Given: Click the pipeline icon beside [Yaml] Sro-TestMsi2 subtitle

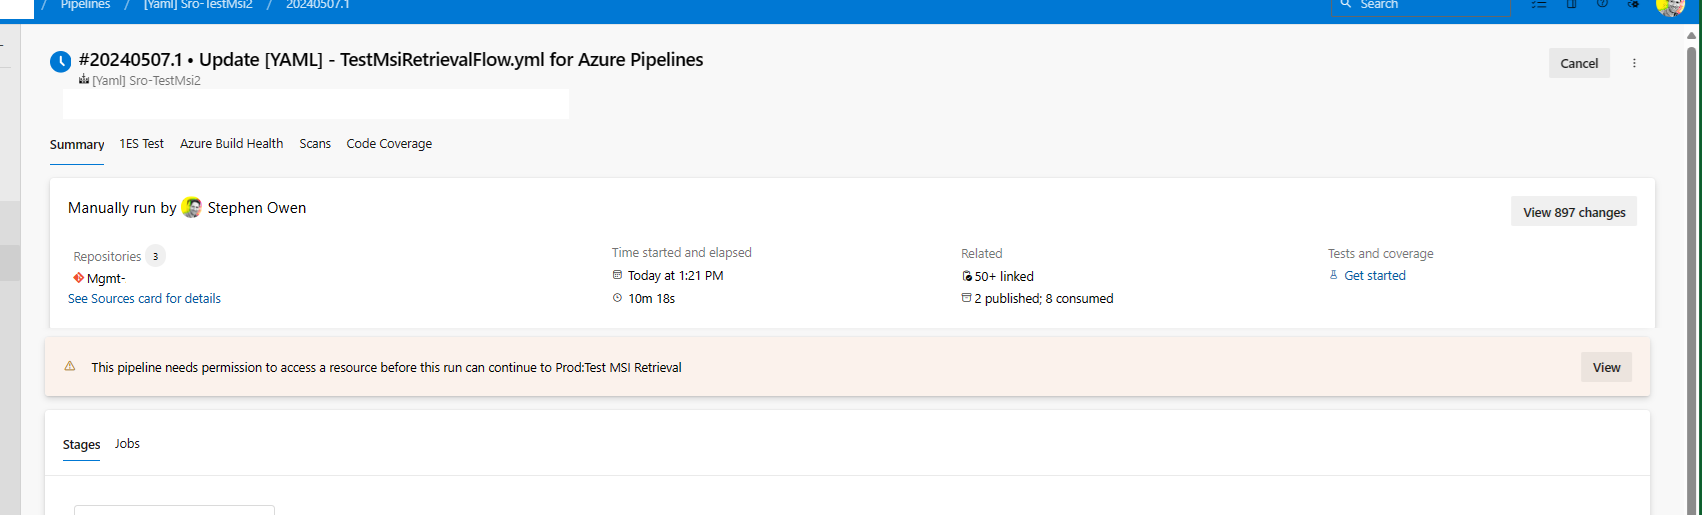Looking at the screenshot, I should (84, 80).
